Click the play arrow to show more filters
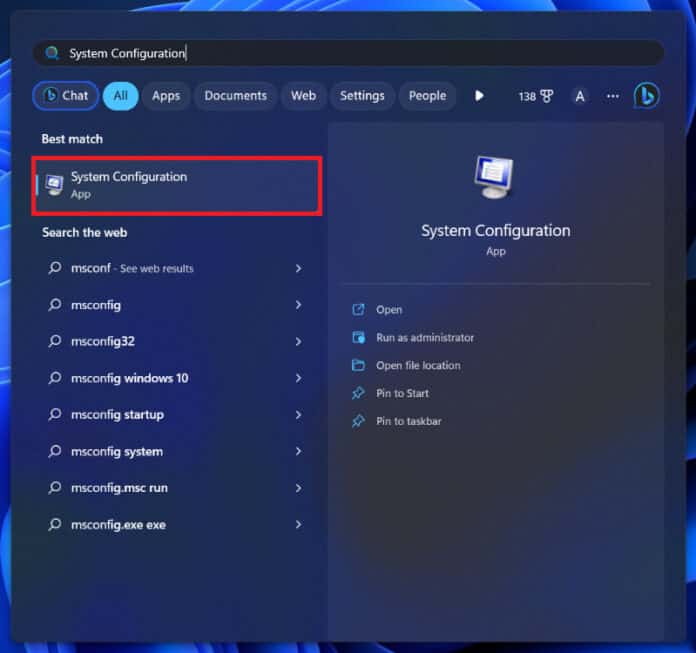This screenshot has width=696, height=653. 479,96
